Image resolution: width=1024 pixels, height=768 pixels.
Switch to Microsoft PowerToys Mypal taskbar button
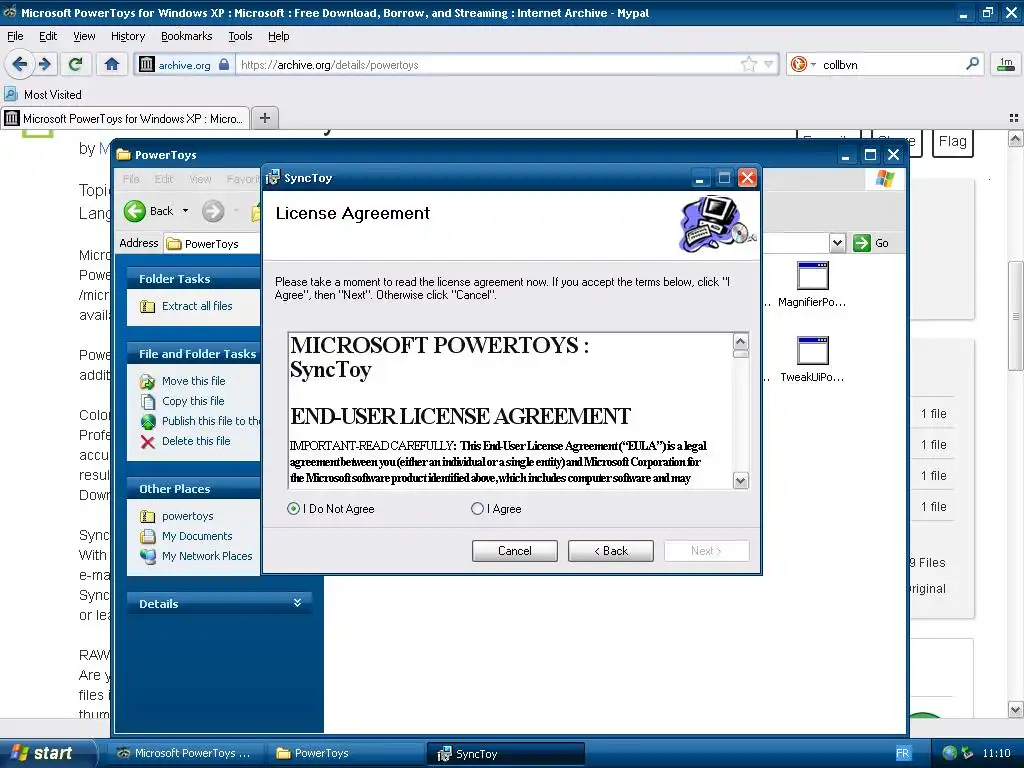[185, 753]
